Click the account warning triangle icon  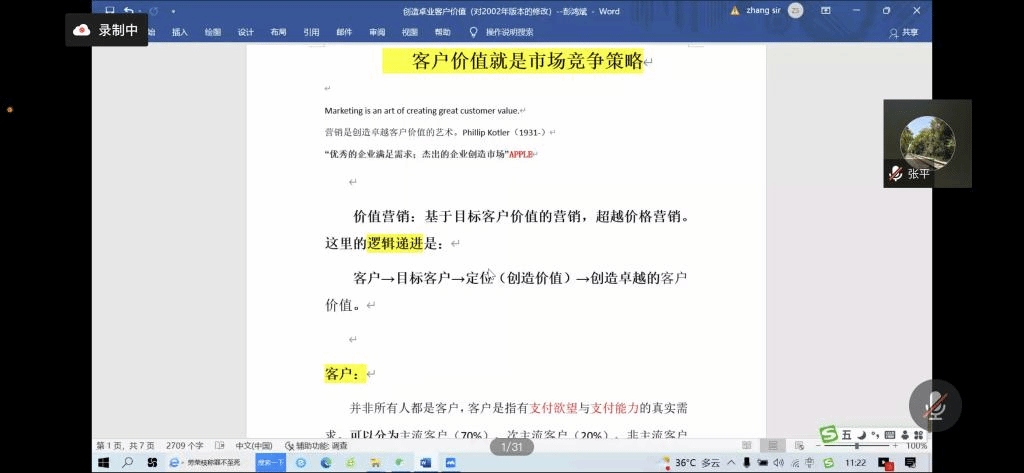click(735, 11)
